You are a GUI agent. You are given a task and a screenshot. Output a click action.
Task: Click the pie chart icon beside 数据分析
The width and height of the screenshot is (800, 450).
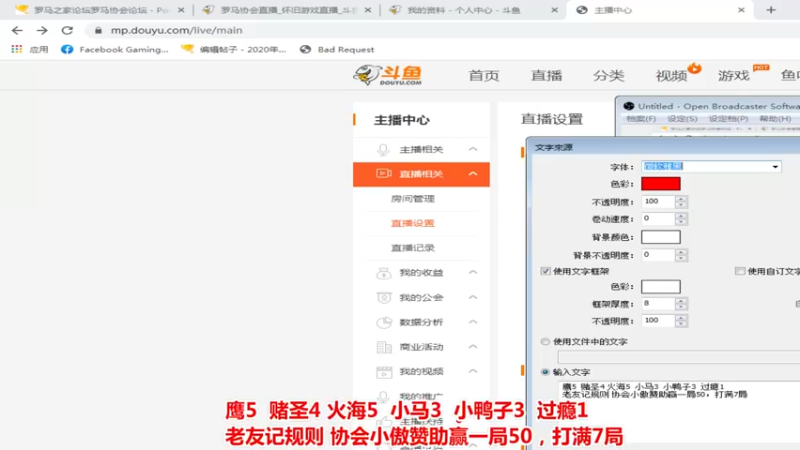click(x=384, y=322)
